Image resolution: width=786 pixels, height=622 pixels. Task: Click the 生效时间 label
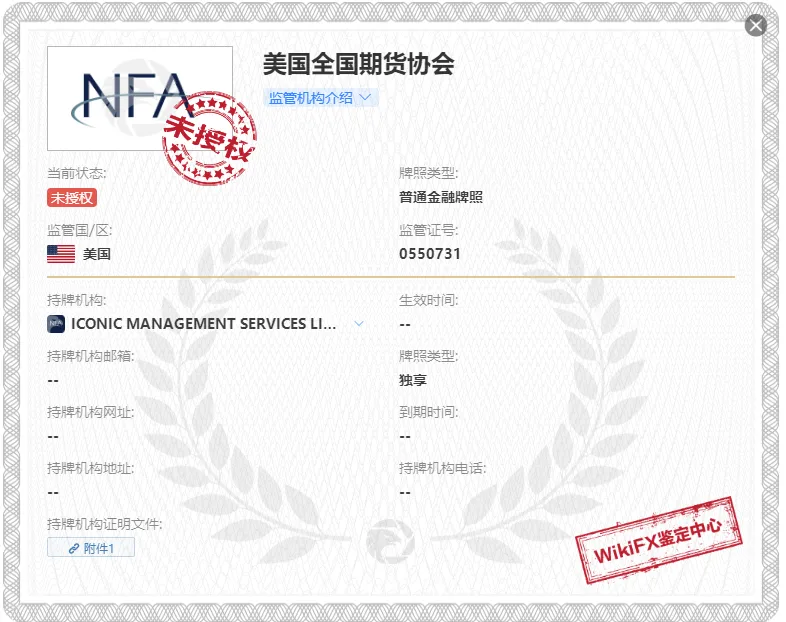point(429,300)
